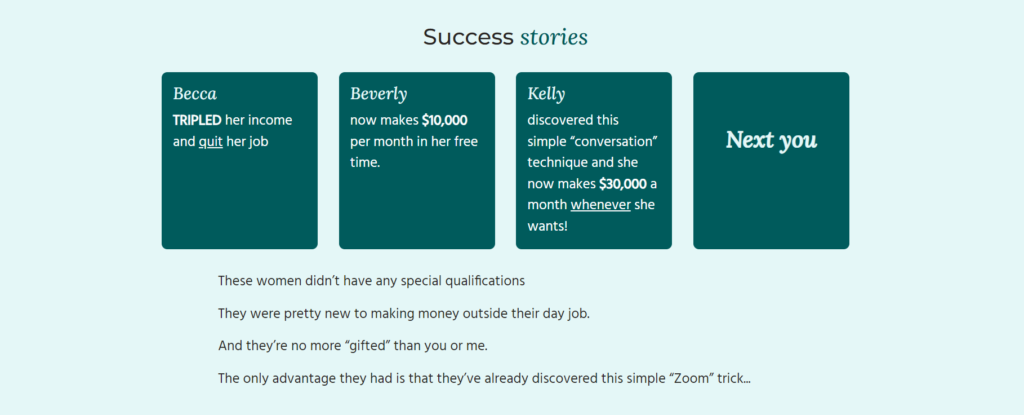This screenshot has width=1024, height=415.
Task: Click the bold "$10,000" amount
Action: pyautogui.click(x=445, y=120)
